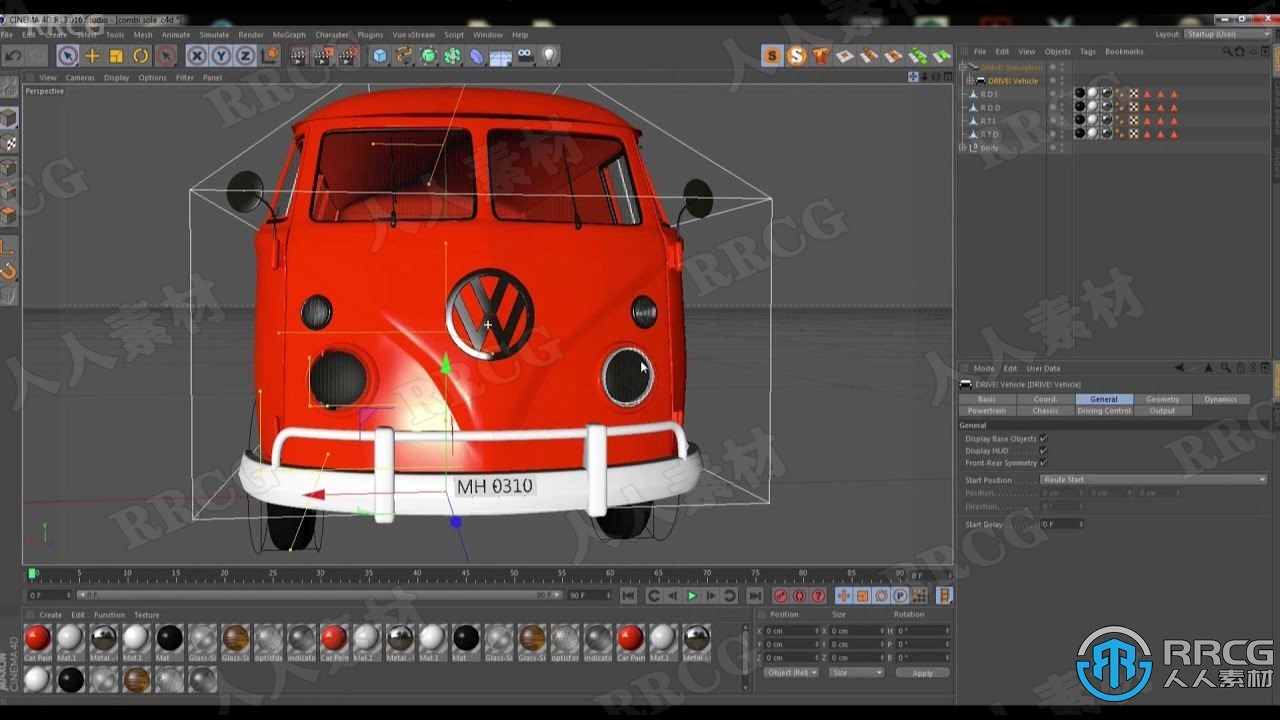Viewport: 1280px width, 720px height.
Task: Add a camera object
Action: click(x=525, y=56)
